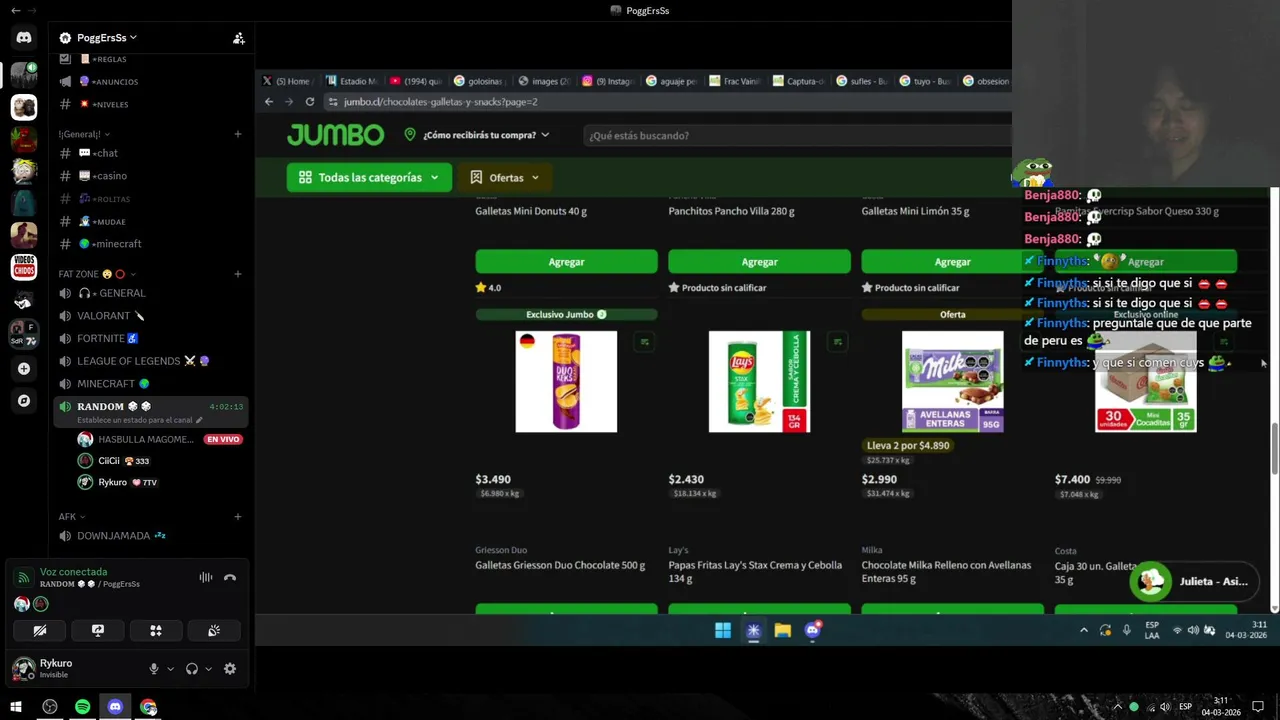The image size is (1280, 720).
Task: Expand microphone input options arrow
Action: [170, 669]
